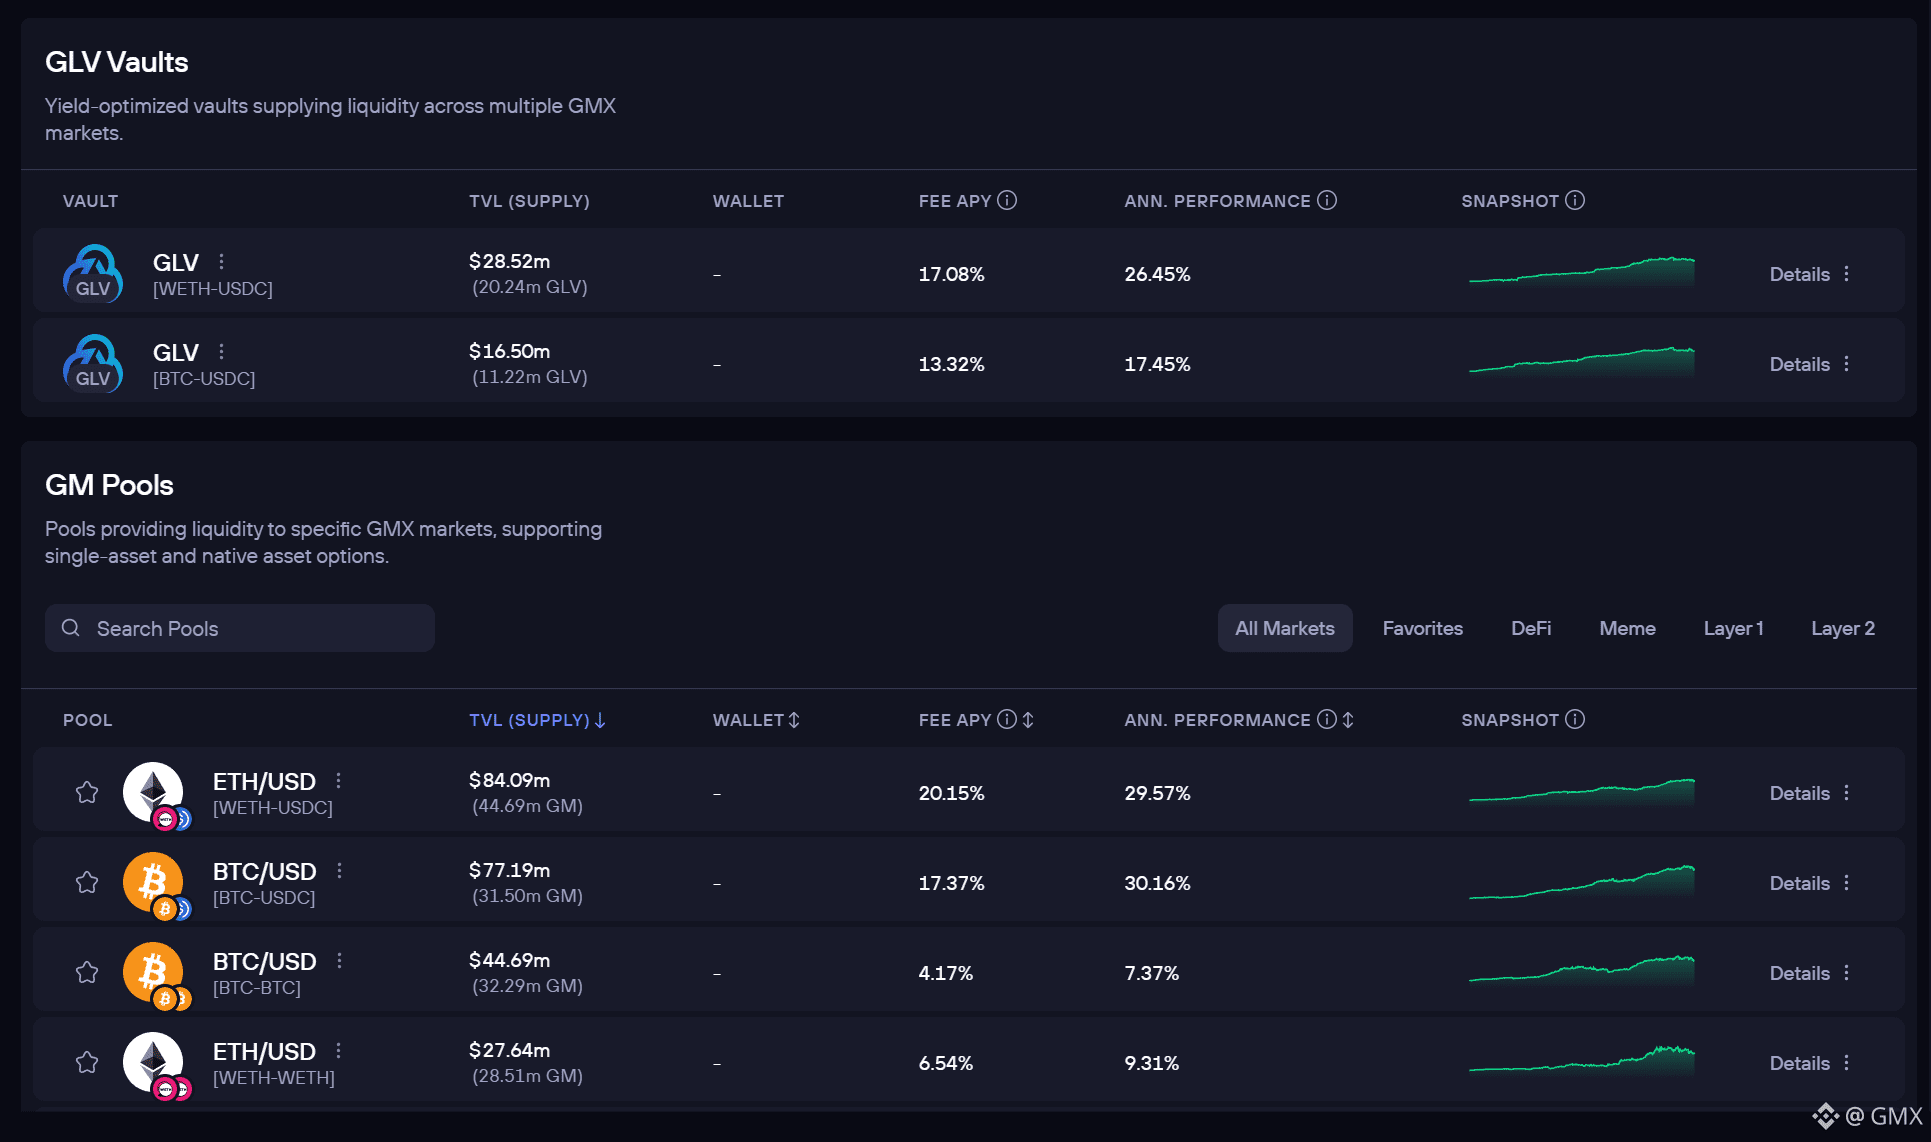Click the magnifier icon in Search Pools
1931x1142 pixels.
(x=71, y=628)
